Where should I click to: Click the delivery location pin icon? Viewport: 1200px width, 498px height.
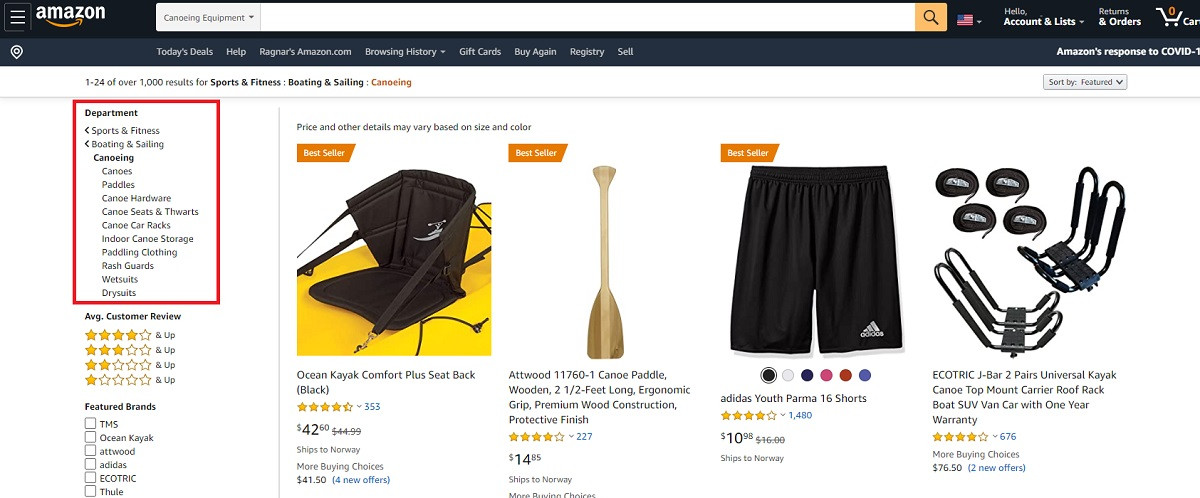click(17, 52)
